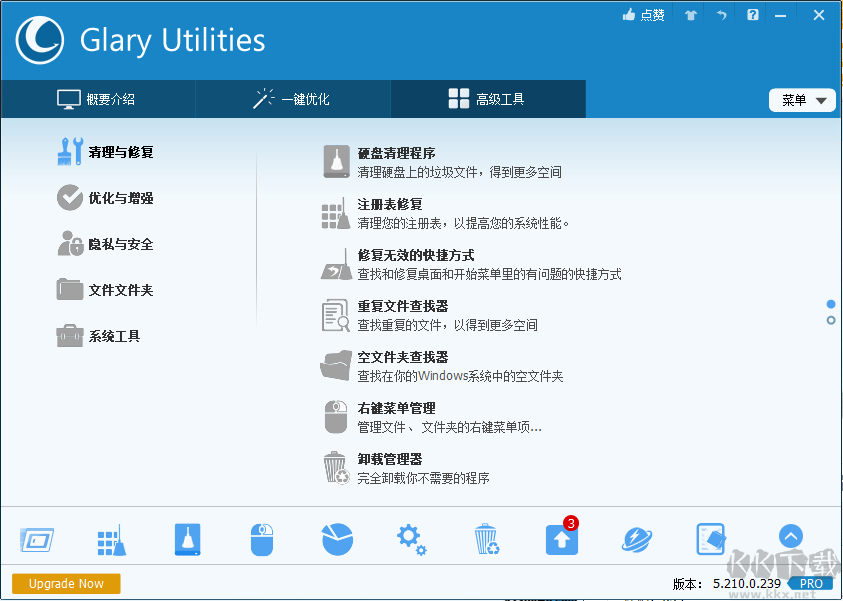
Task: Click the 修复无效的快捷方式 shortcut icon
Action: [x=337, y=264]
